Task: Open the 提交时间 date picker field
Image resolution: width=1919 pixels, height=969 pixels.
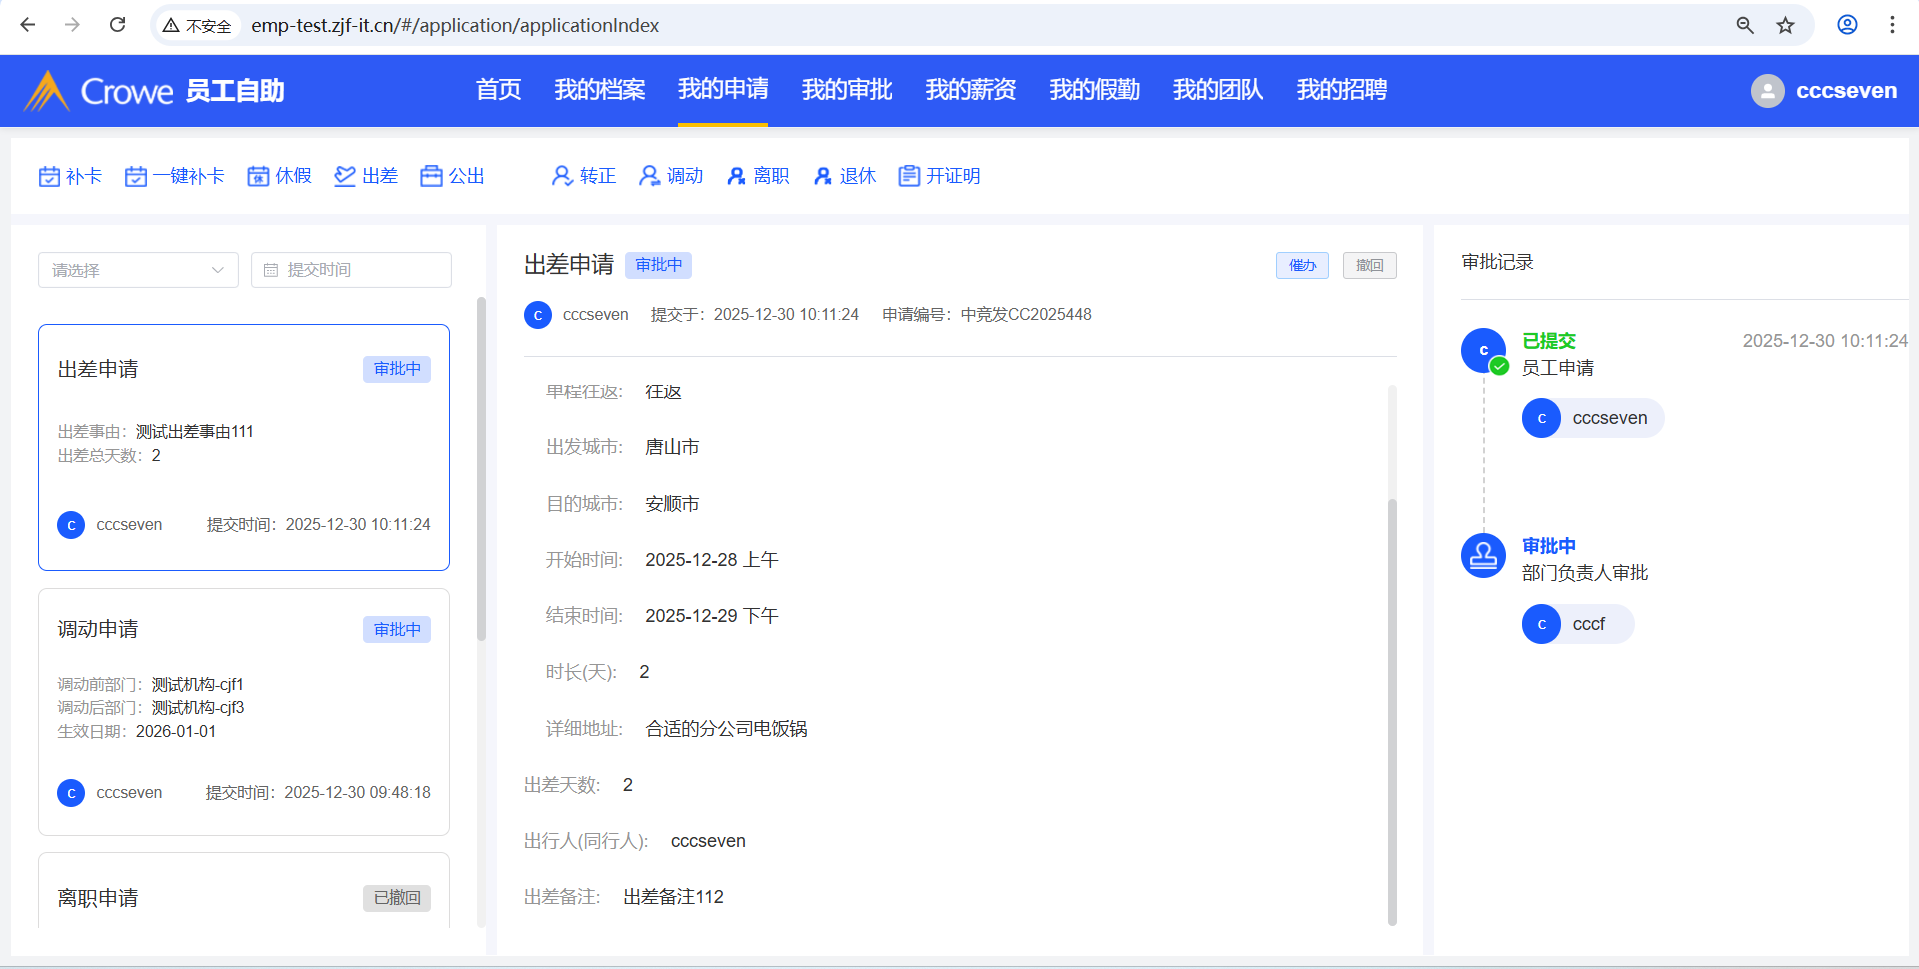Action: (351, 270)
